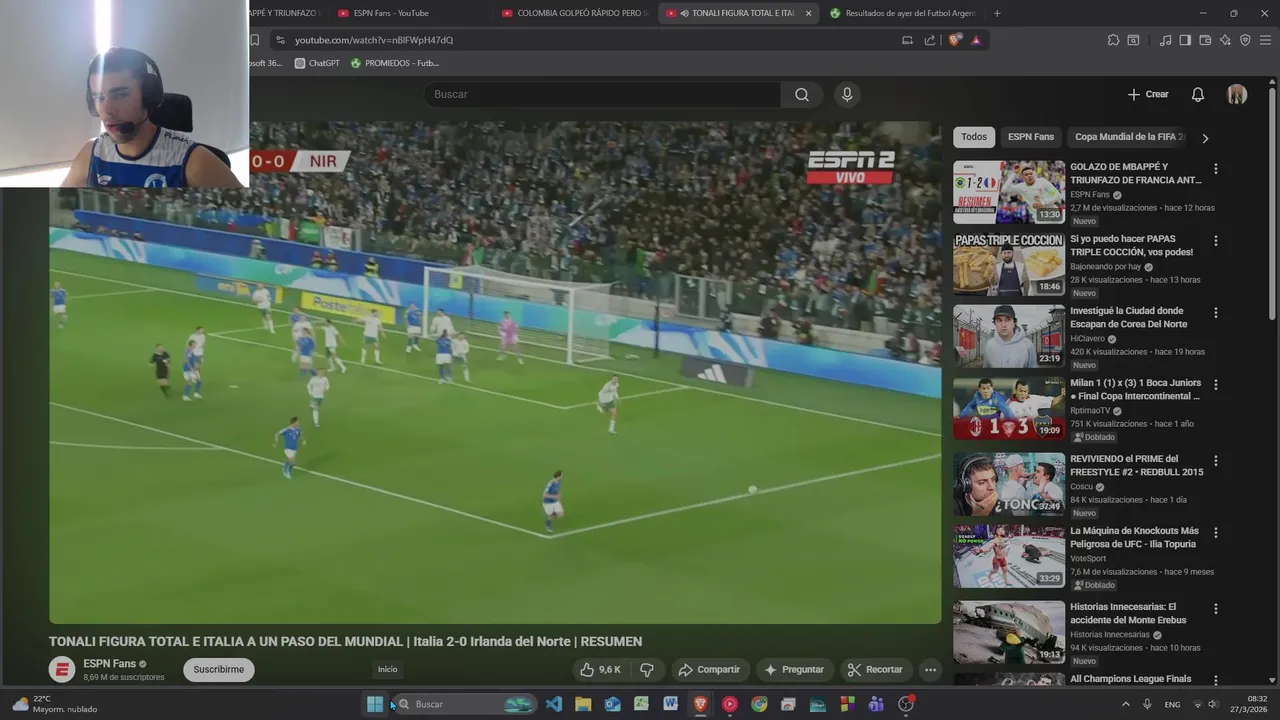
Task: Select the ESPN Fans filter chip
Action: 1031,137
